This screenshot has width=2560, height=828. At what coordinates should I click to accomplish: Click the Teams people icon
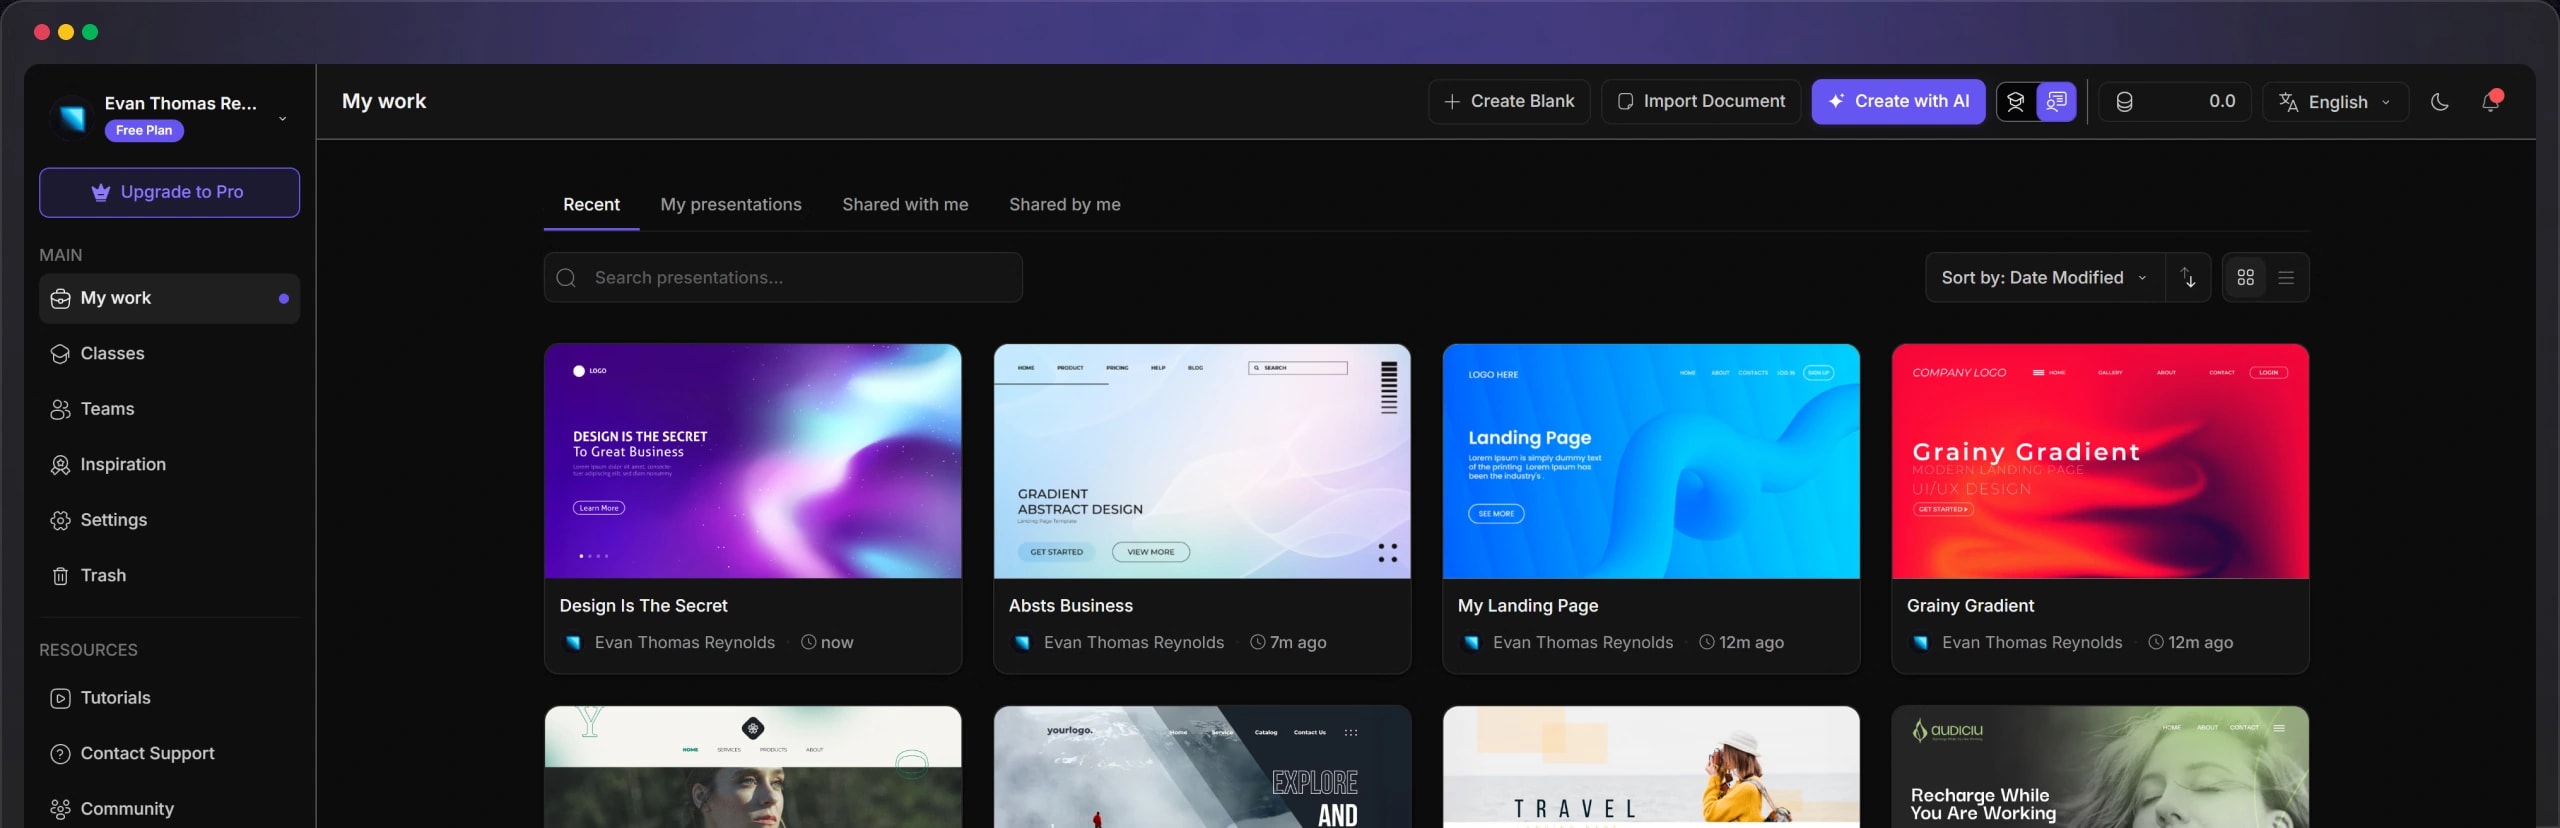point(60,409)
